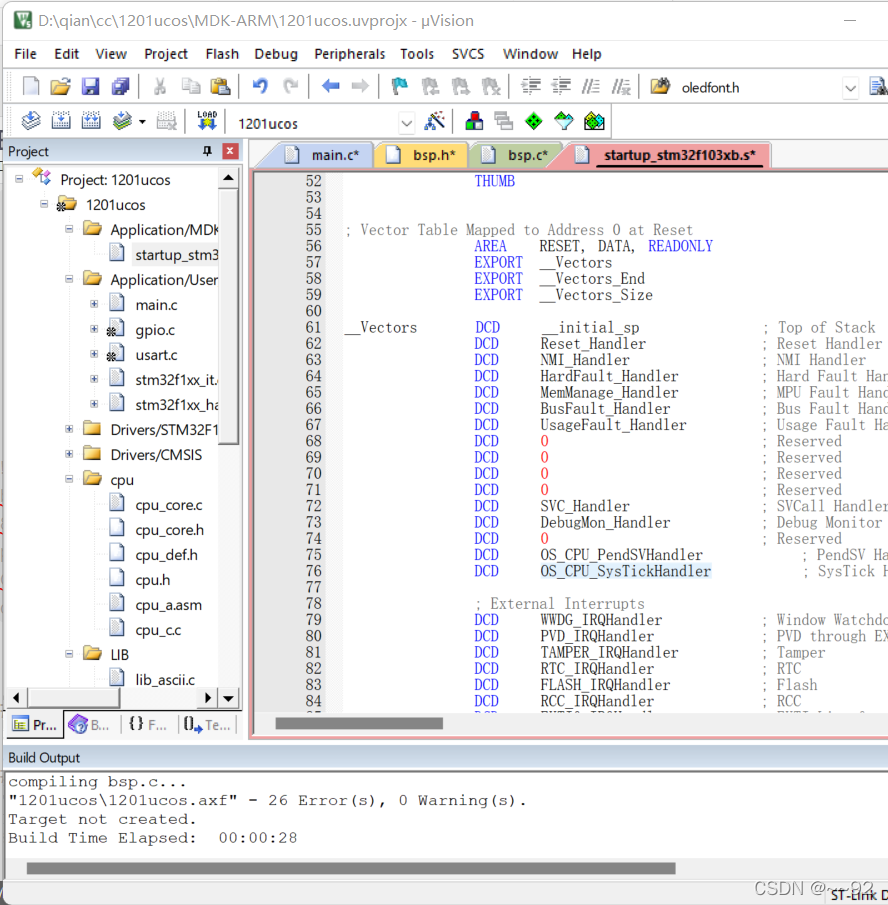Paste clipboard contents with the paste icon
This screenshot has height=905, width=888.
[x=220, y=87]
